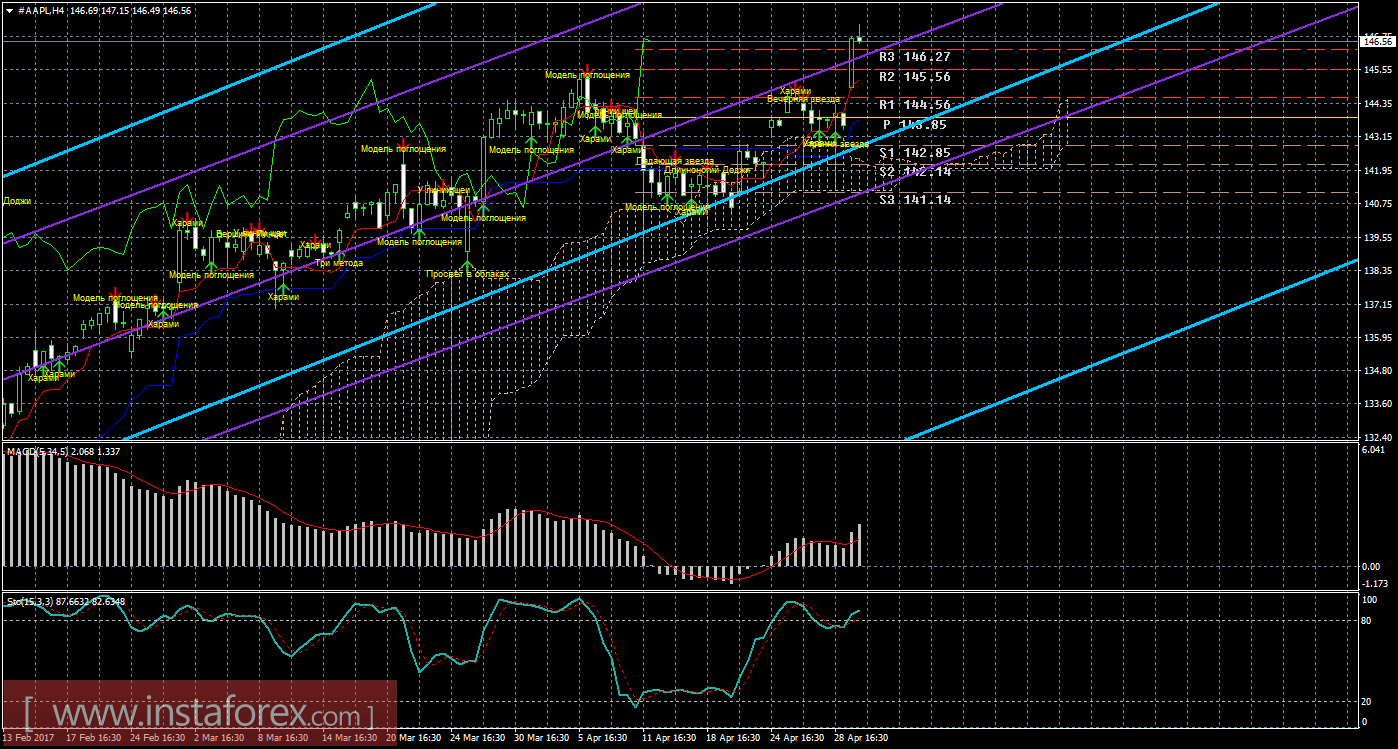
Task: Click 139.55 on the price axis
Action: click(x=1378, y=238)
